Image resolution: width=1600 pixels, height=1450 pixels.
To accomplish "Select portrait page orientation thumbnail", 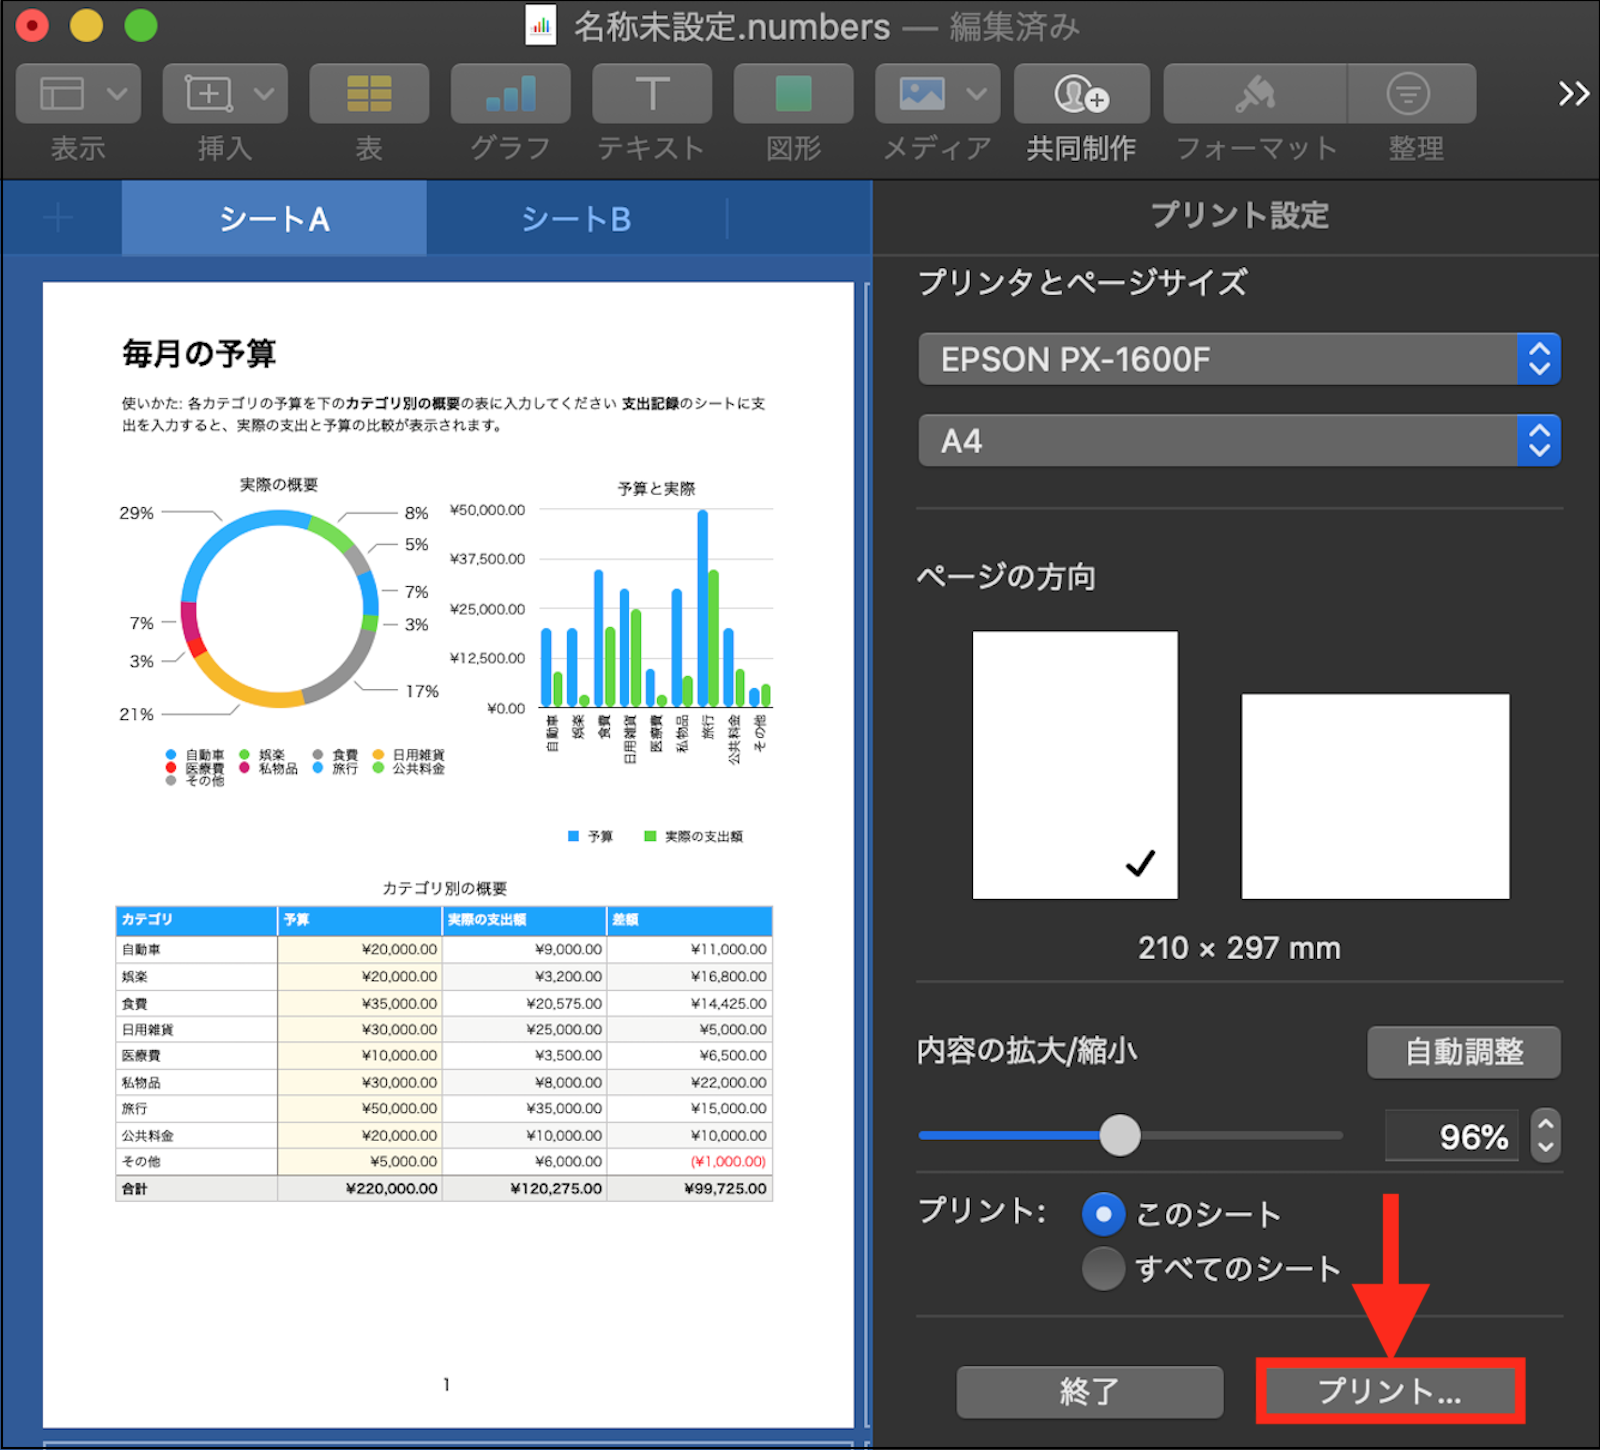I will point(1075,765).
